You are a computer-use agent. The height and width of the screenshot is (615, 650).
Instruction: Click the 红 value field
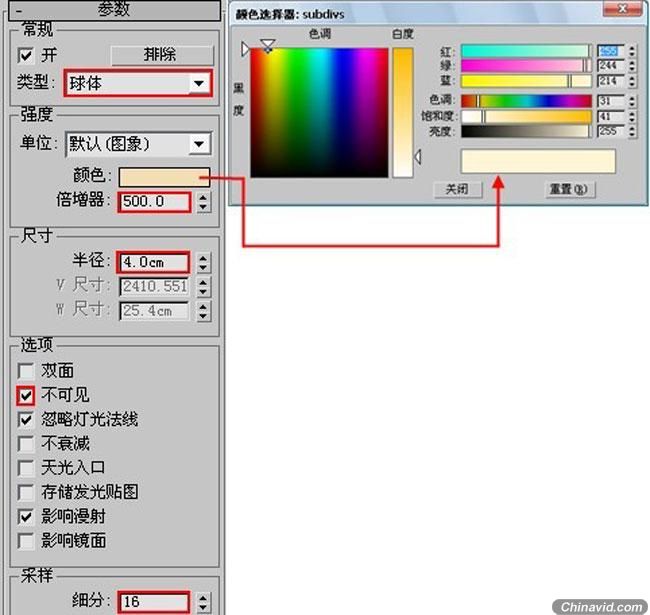coord(611,51)
